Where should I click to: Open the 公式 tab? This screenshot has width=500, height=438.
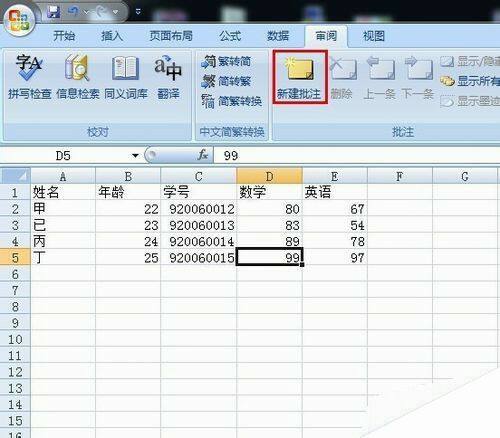click(230, 35)
